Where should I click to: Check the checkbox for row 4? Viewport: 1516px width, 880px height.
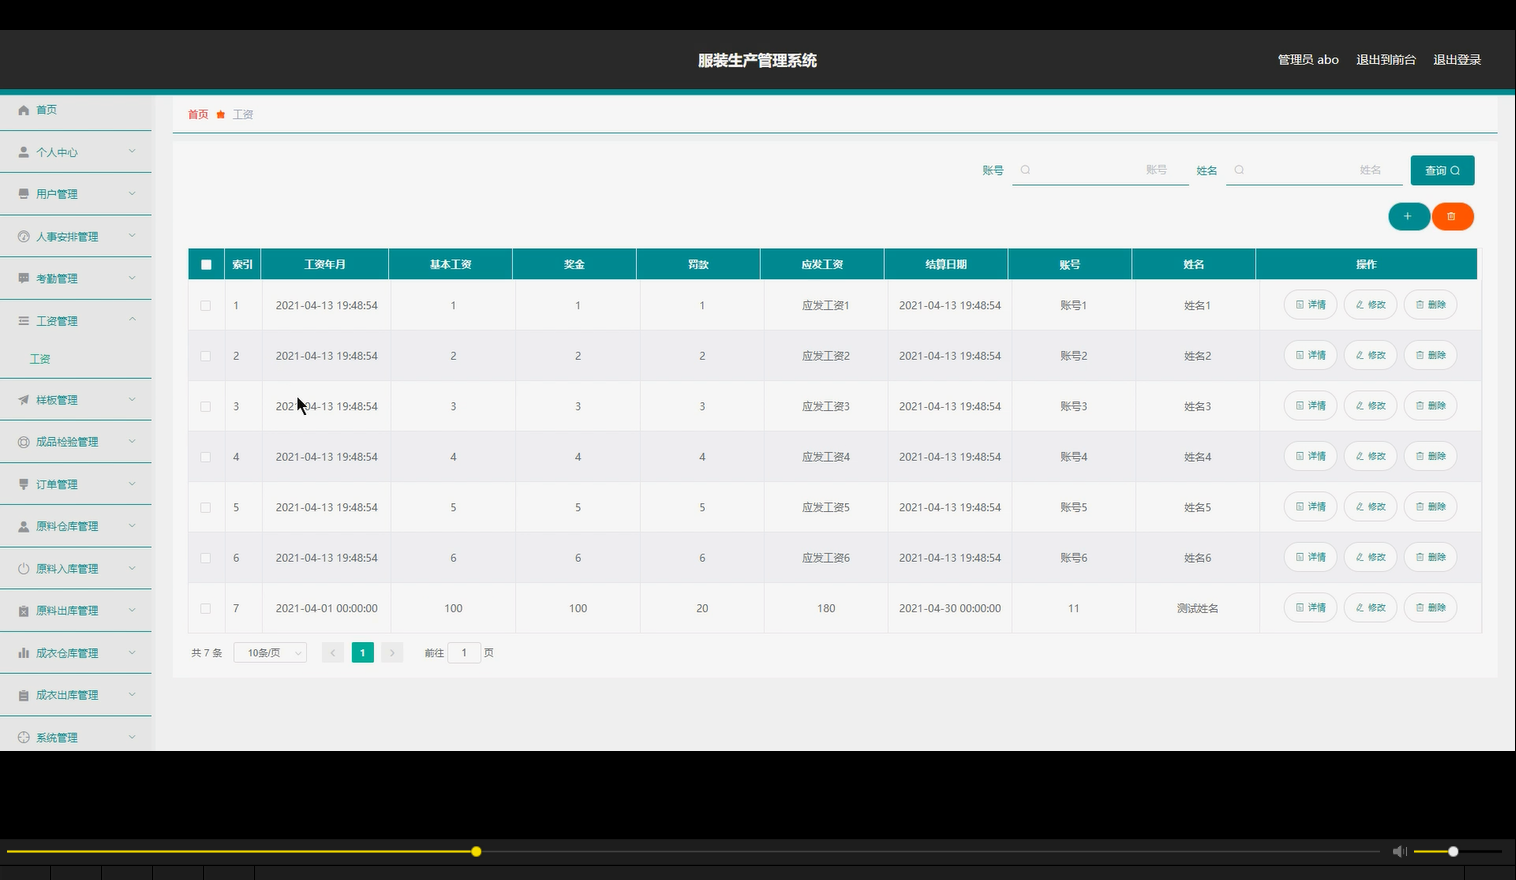point(206,457)
